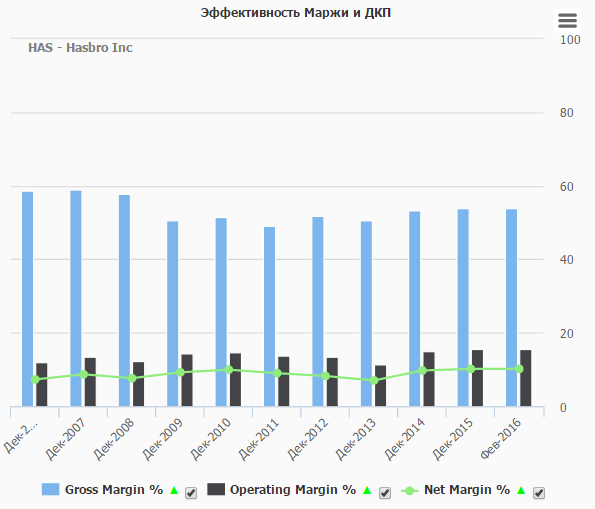Screen dimensions: 595x509
Task: Click the Net Margin point for Дек-2010
Action: pyautogui.click(x=229, y=369)
